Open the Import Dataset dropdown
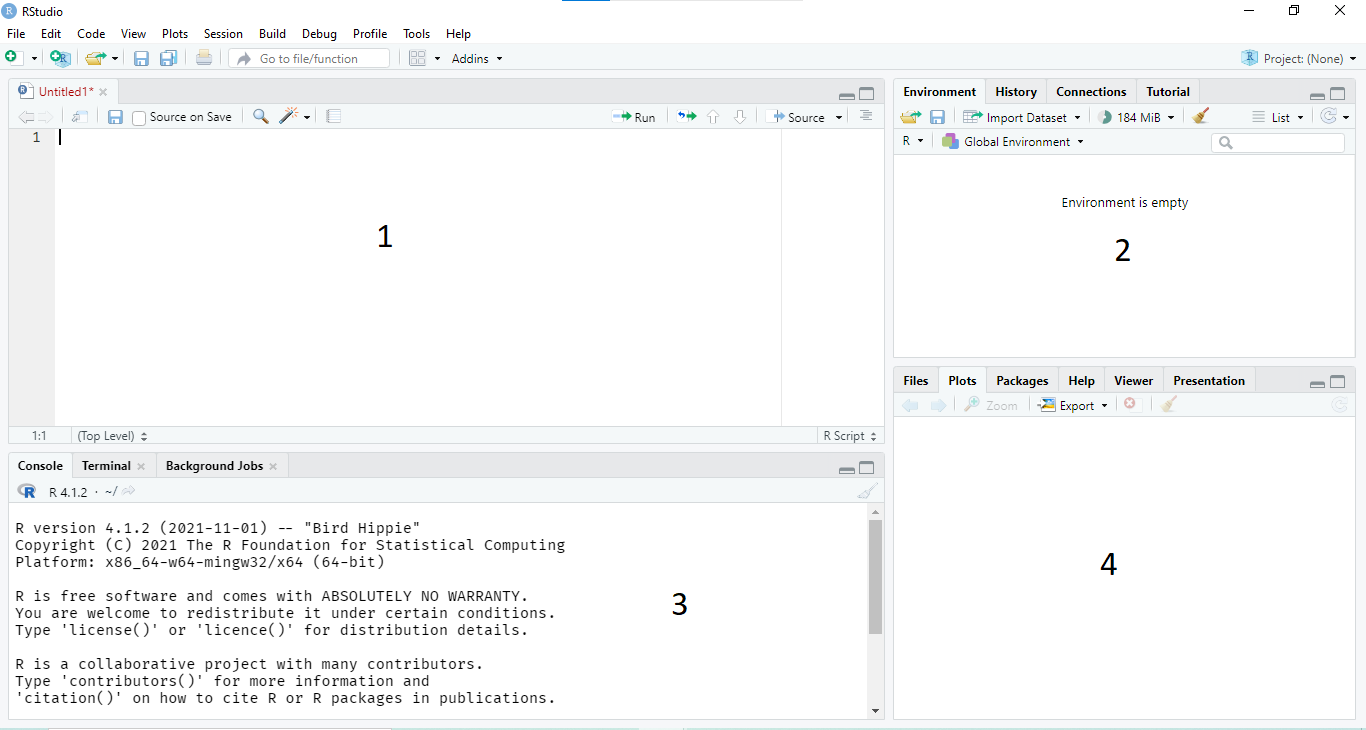 (x=1022, y=117)
